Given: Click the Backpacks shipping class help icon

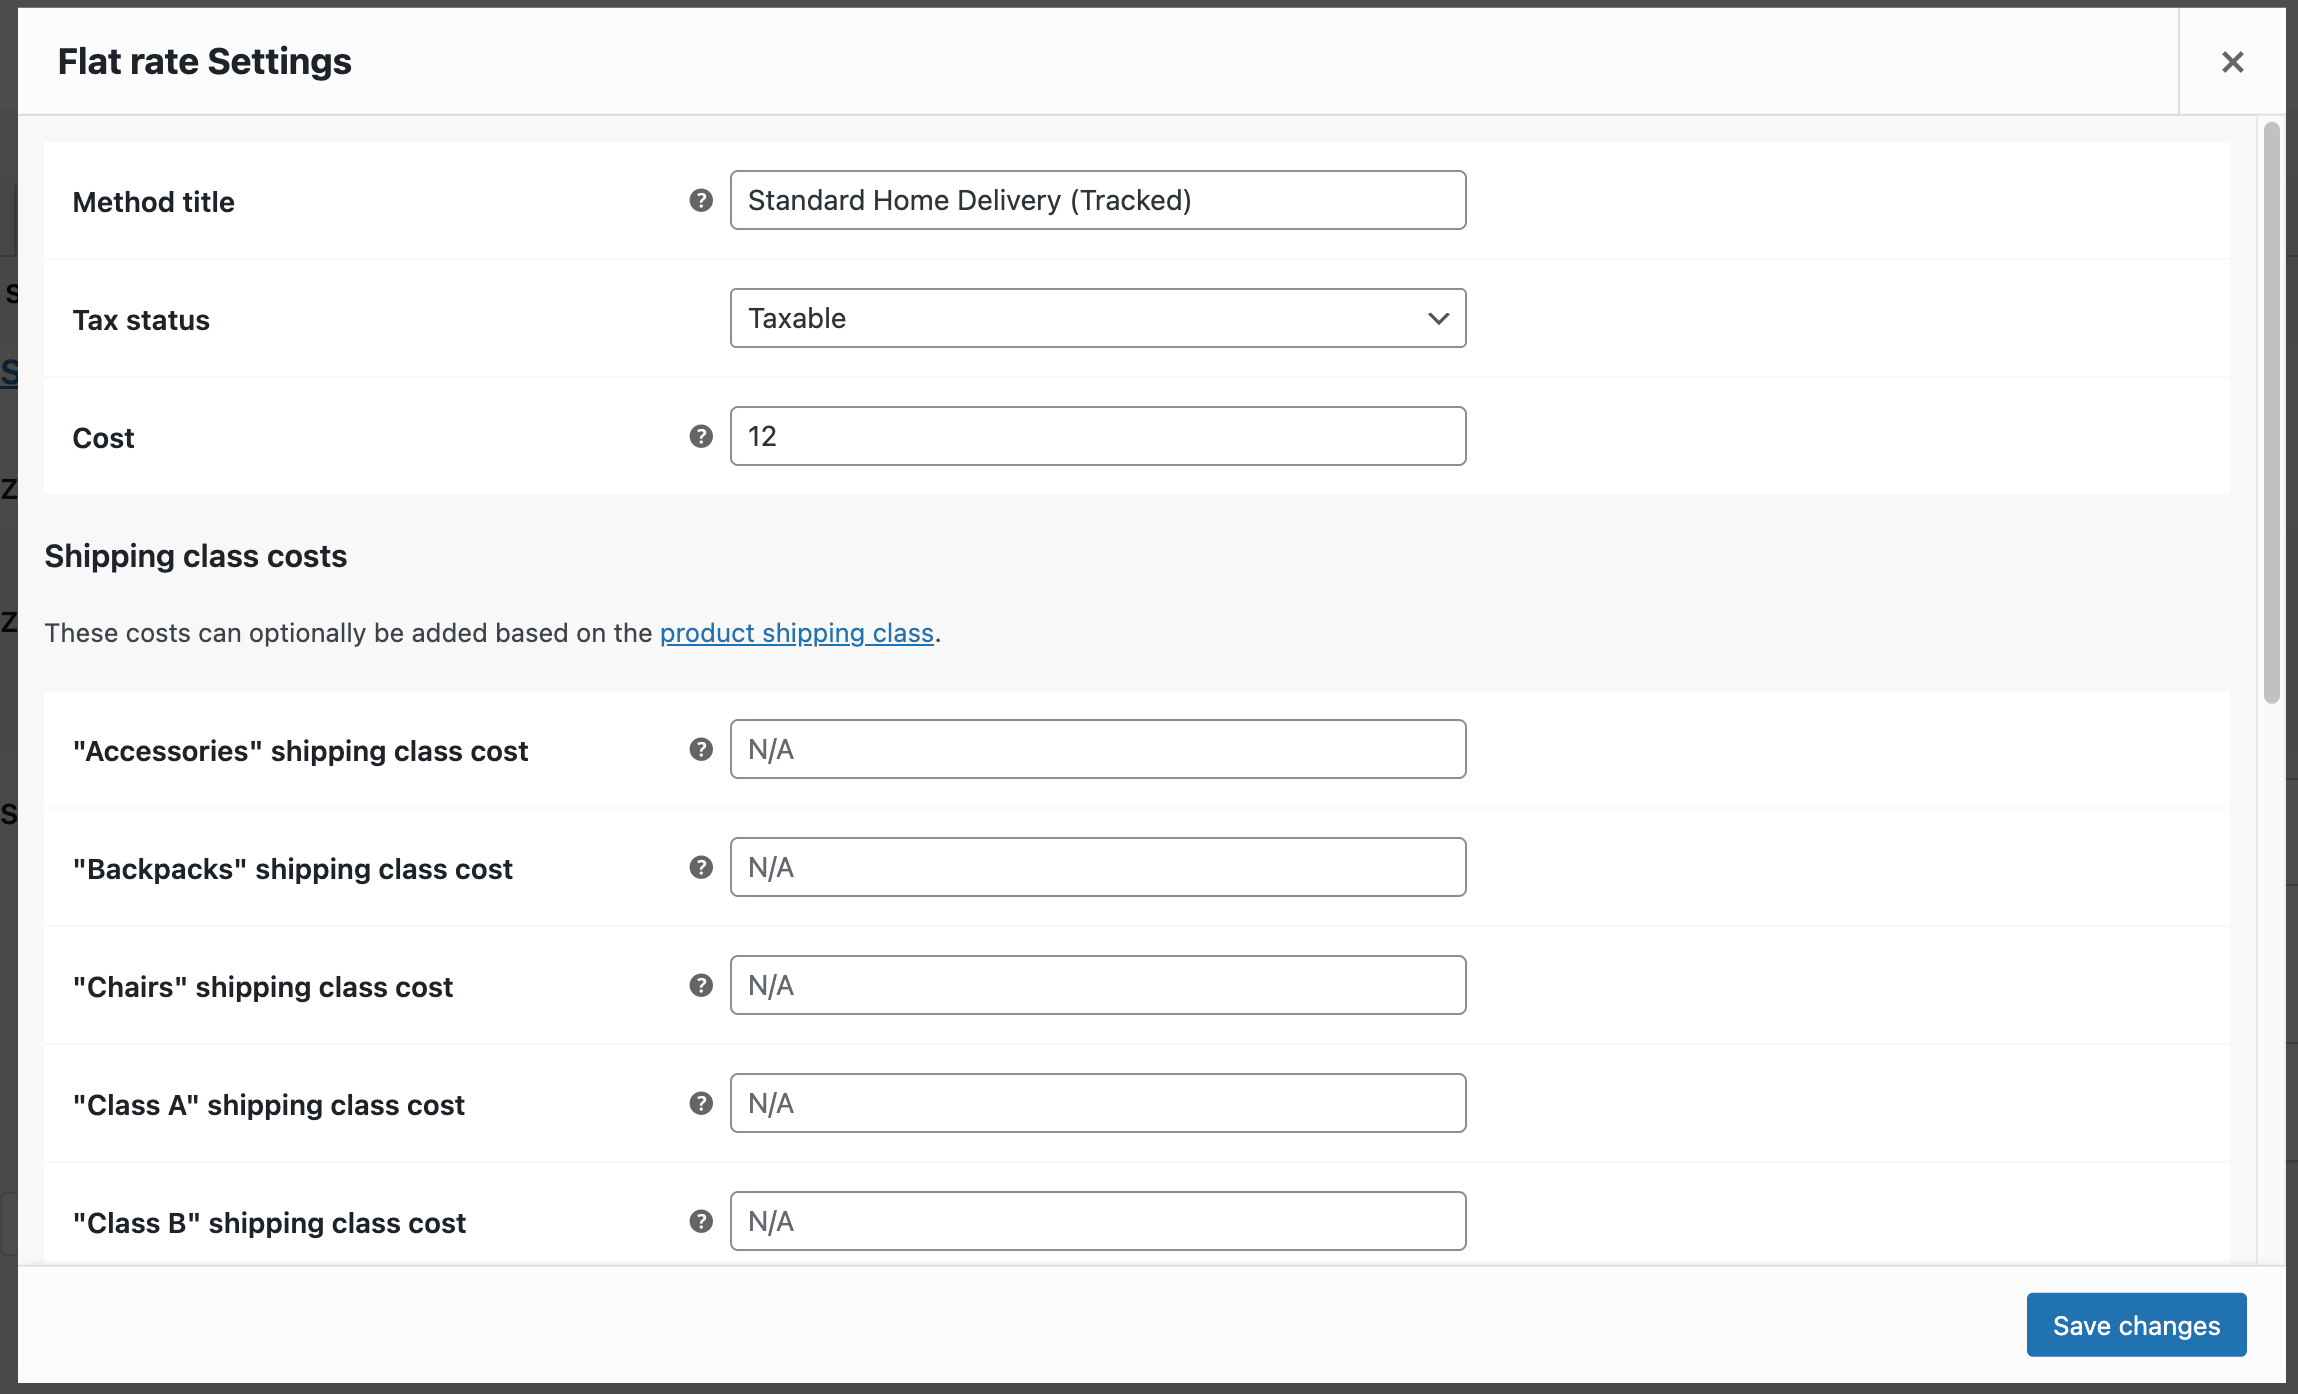Looking at the screenshot, I should (x=701, y=866).
